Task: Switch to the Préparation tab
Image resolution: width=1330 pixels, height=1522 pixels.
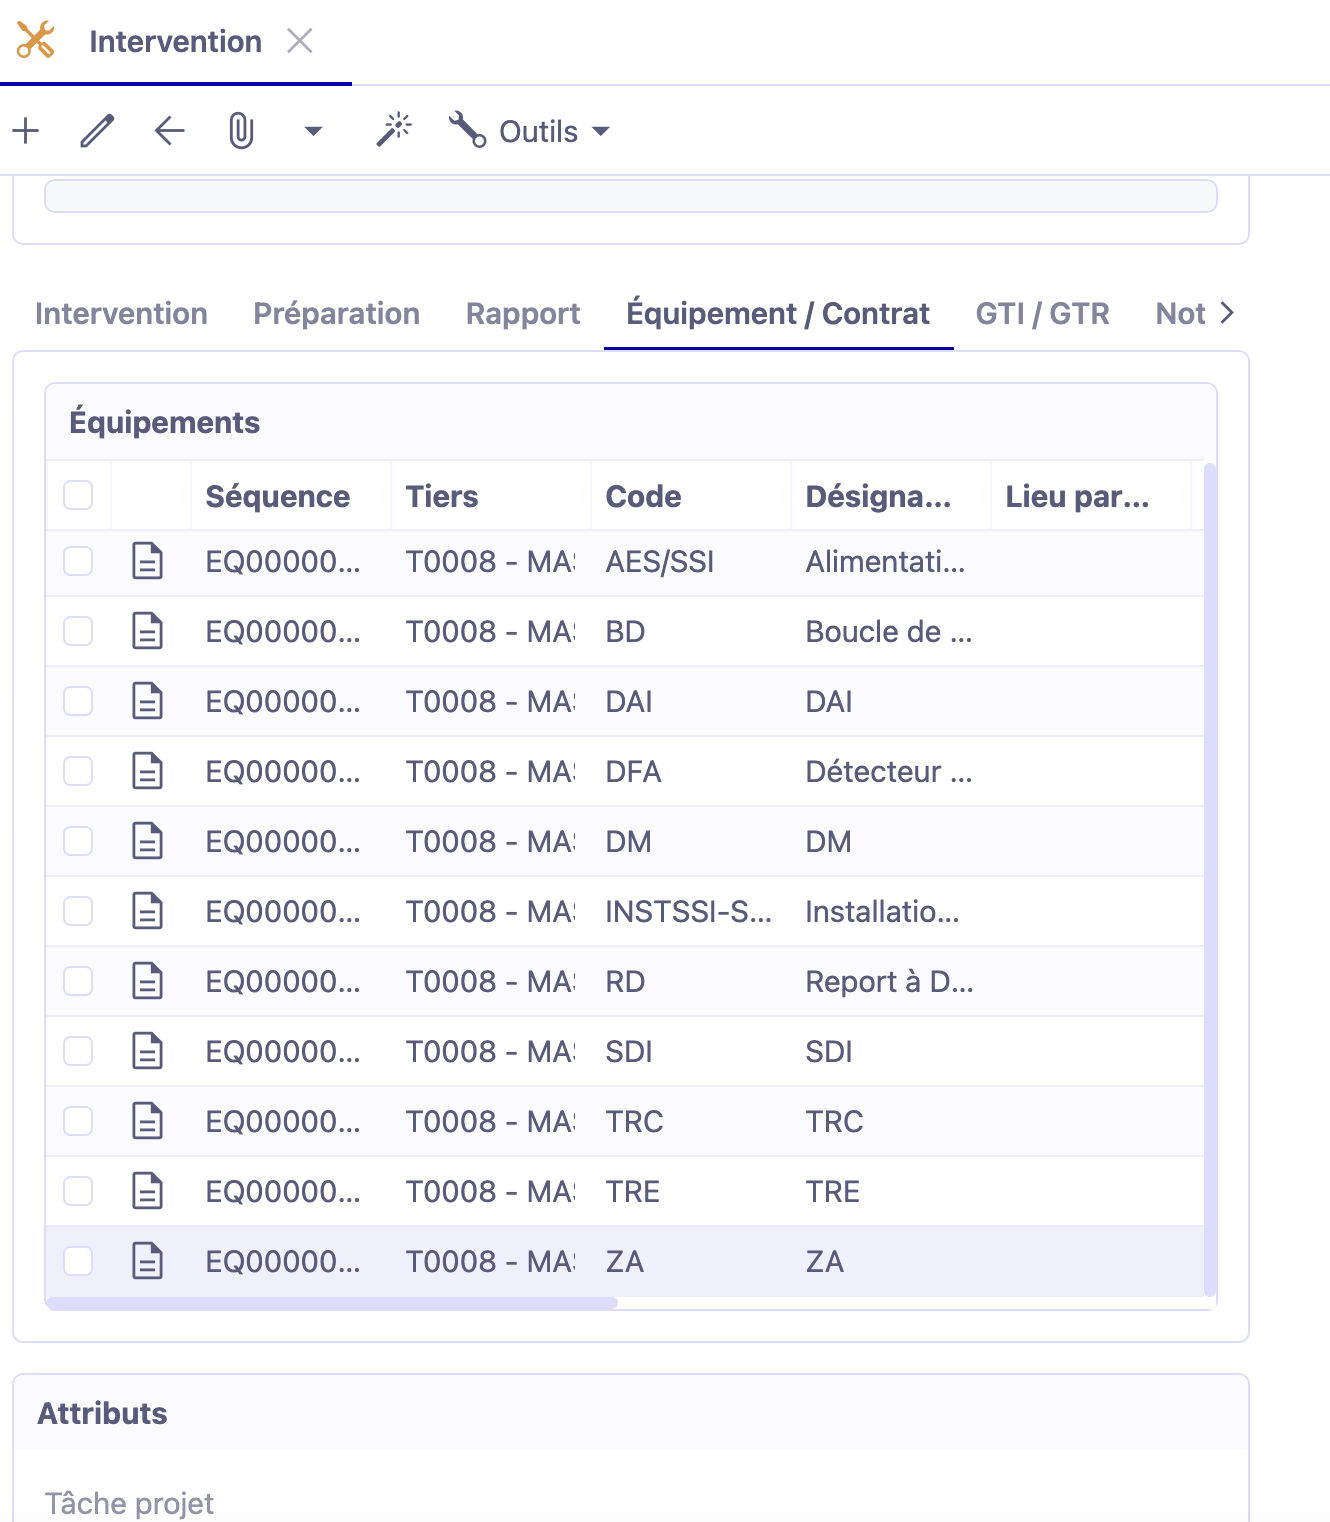Action: pyautogui.click(x=336, y=313)
